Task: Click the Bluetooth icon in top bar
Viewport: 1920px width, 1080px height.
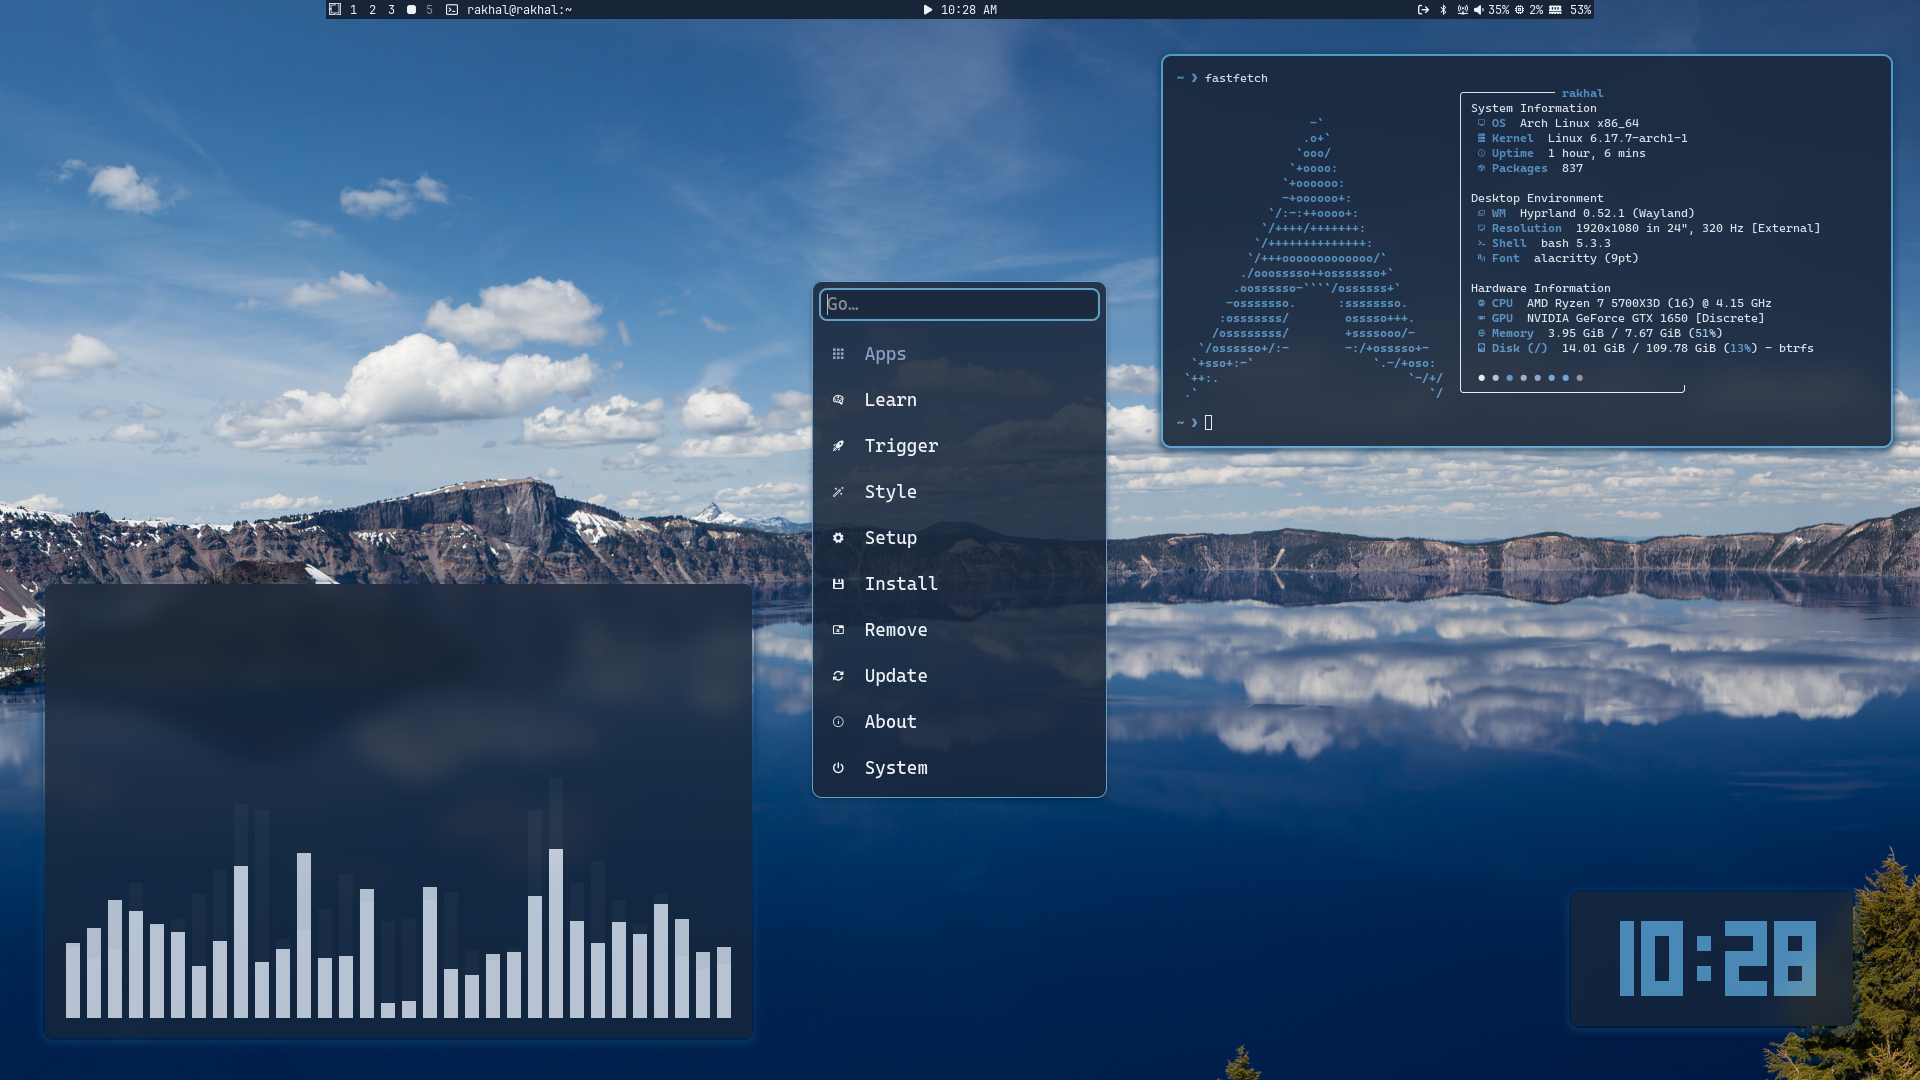Action: coord(1443,10)
